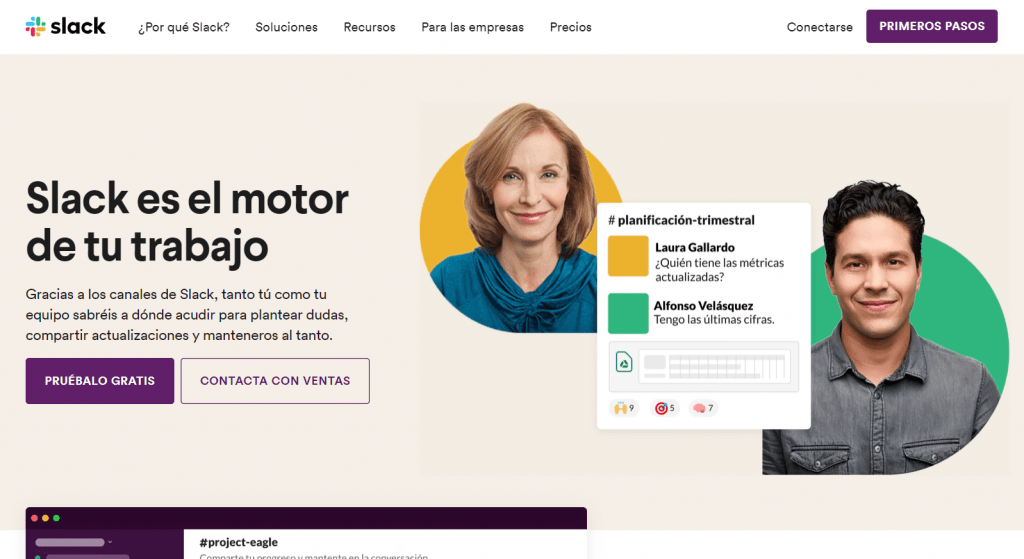Click the photo of the man in gray shirt

click(885, 330)
